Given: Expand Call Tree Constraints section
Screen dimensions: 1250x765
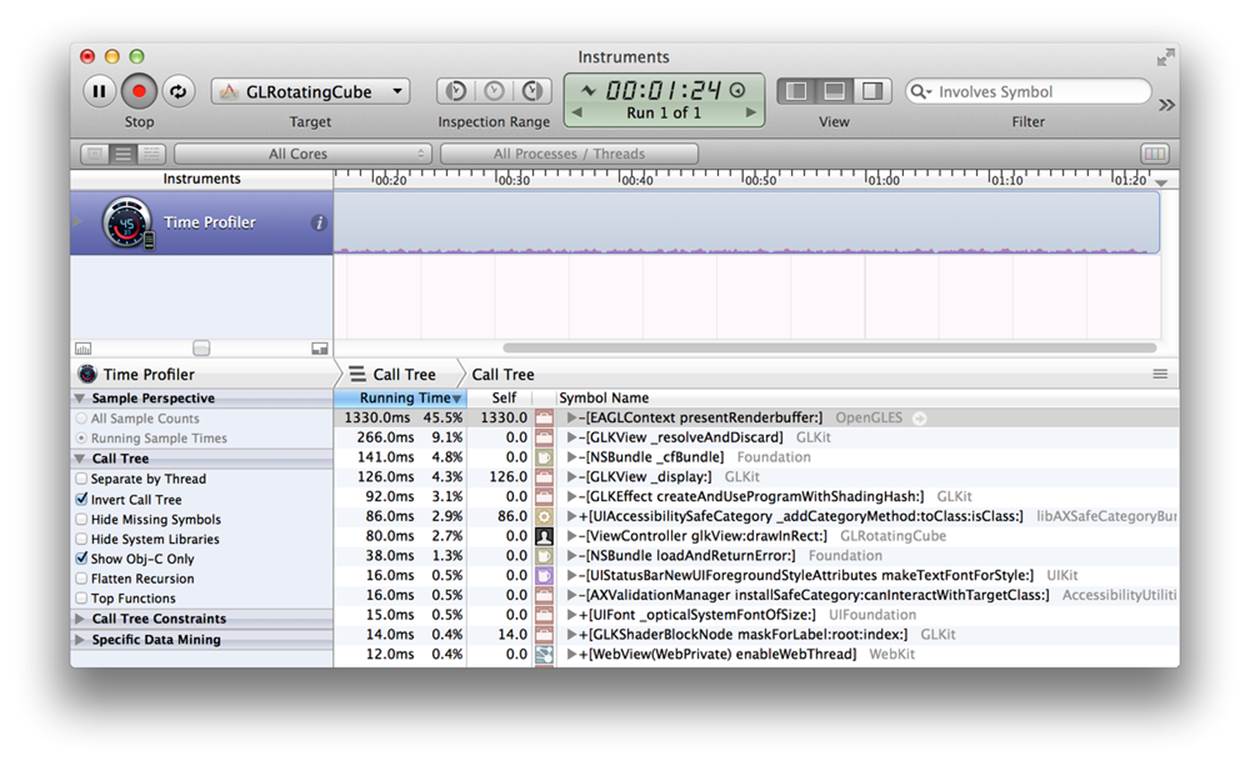Looking at the screenshot, I should click(x=79, y=619).
